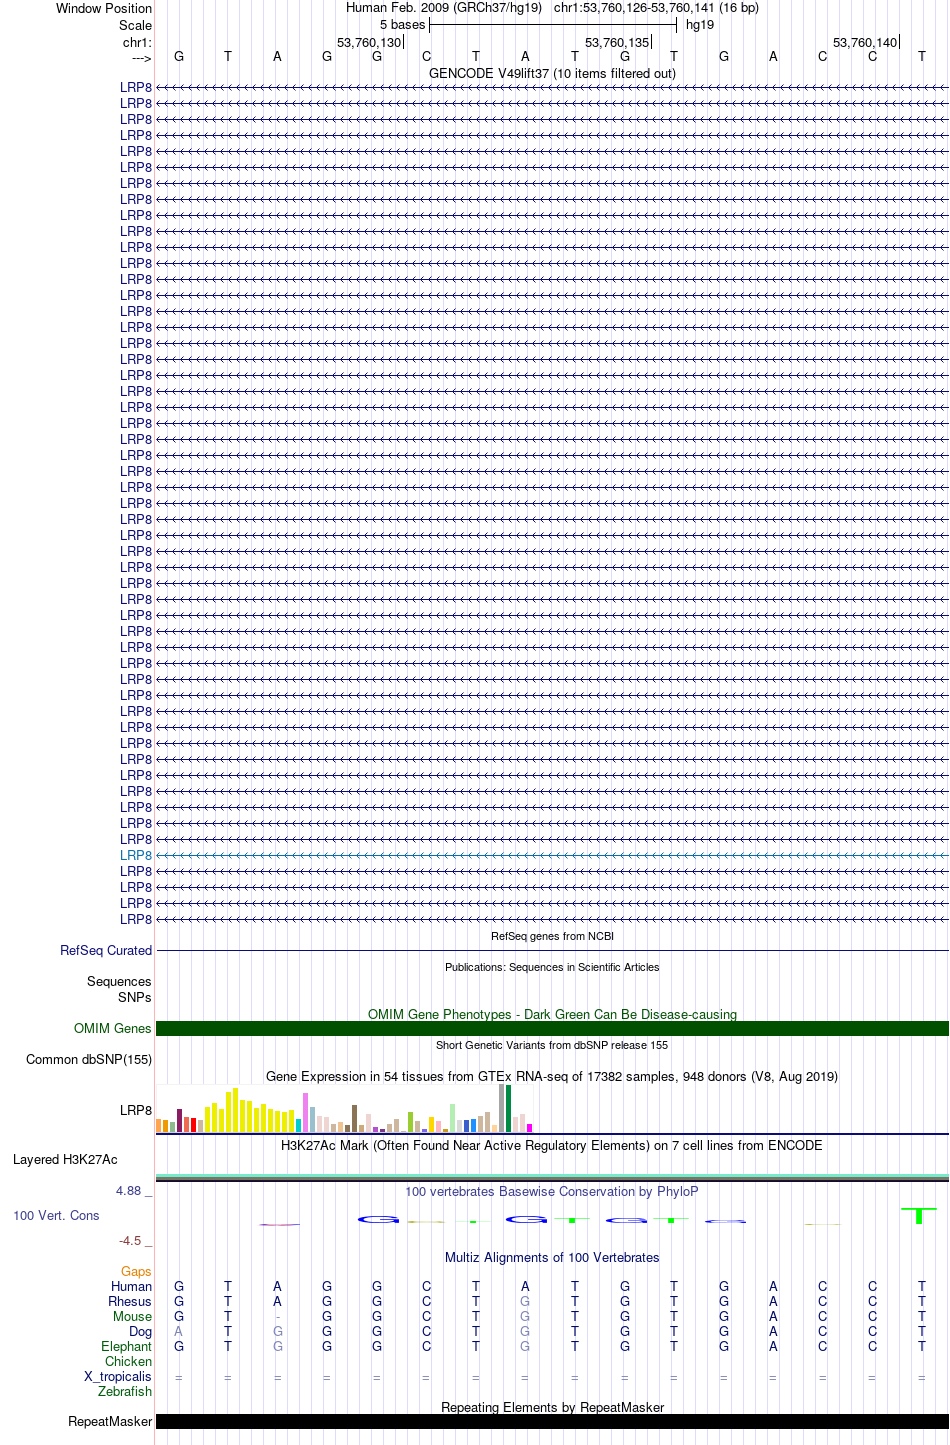
Task: Click the 53,760,130 ruler coordinate
Action: (369, 43)
